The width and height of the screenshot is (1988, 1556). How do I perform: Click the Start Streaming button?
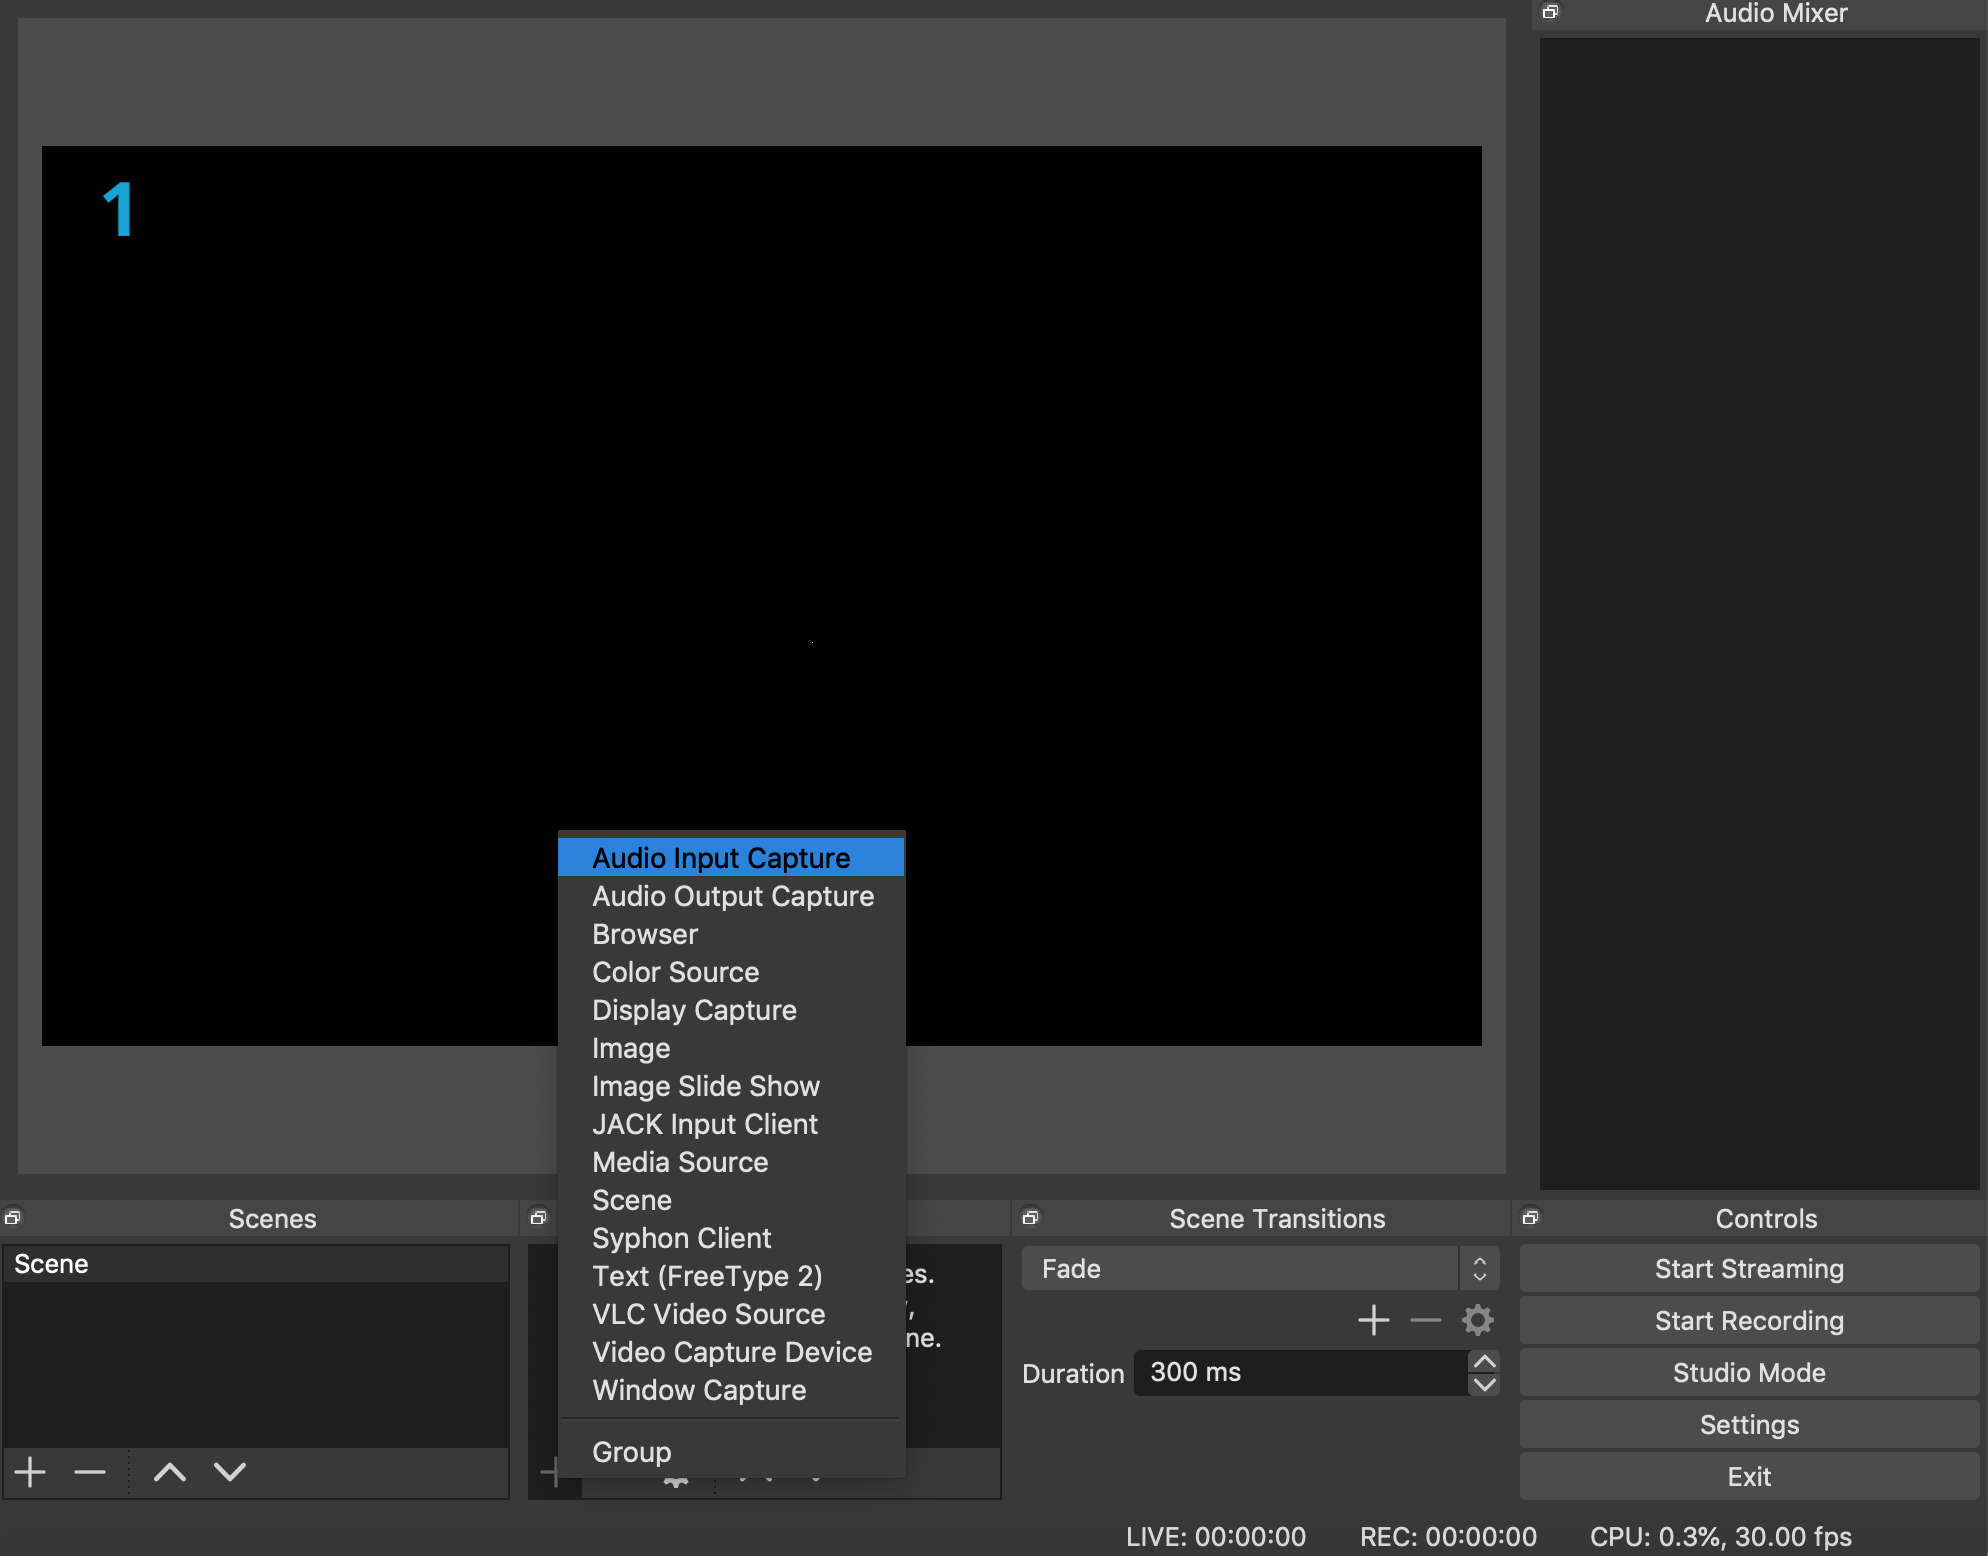pos(1749,1269)
